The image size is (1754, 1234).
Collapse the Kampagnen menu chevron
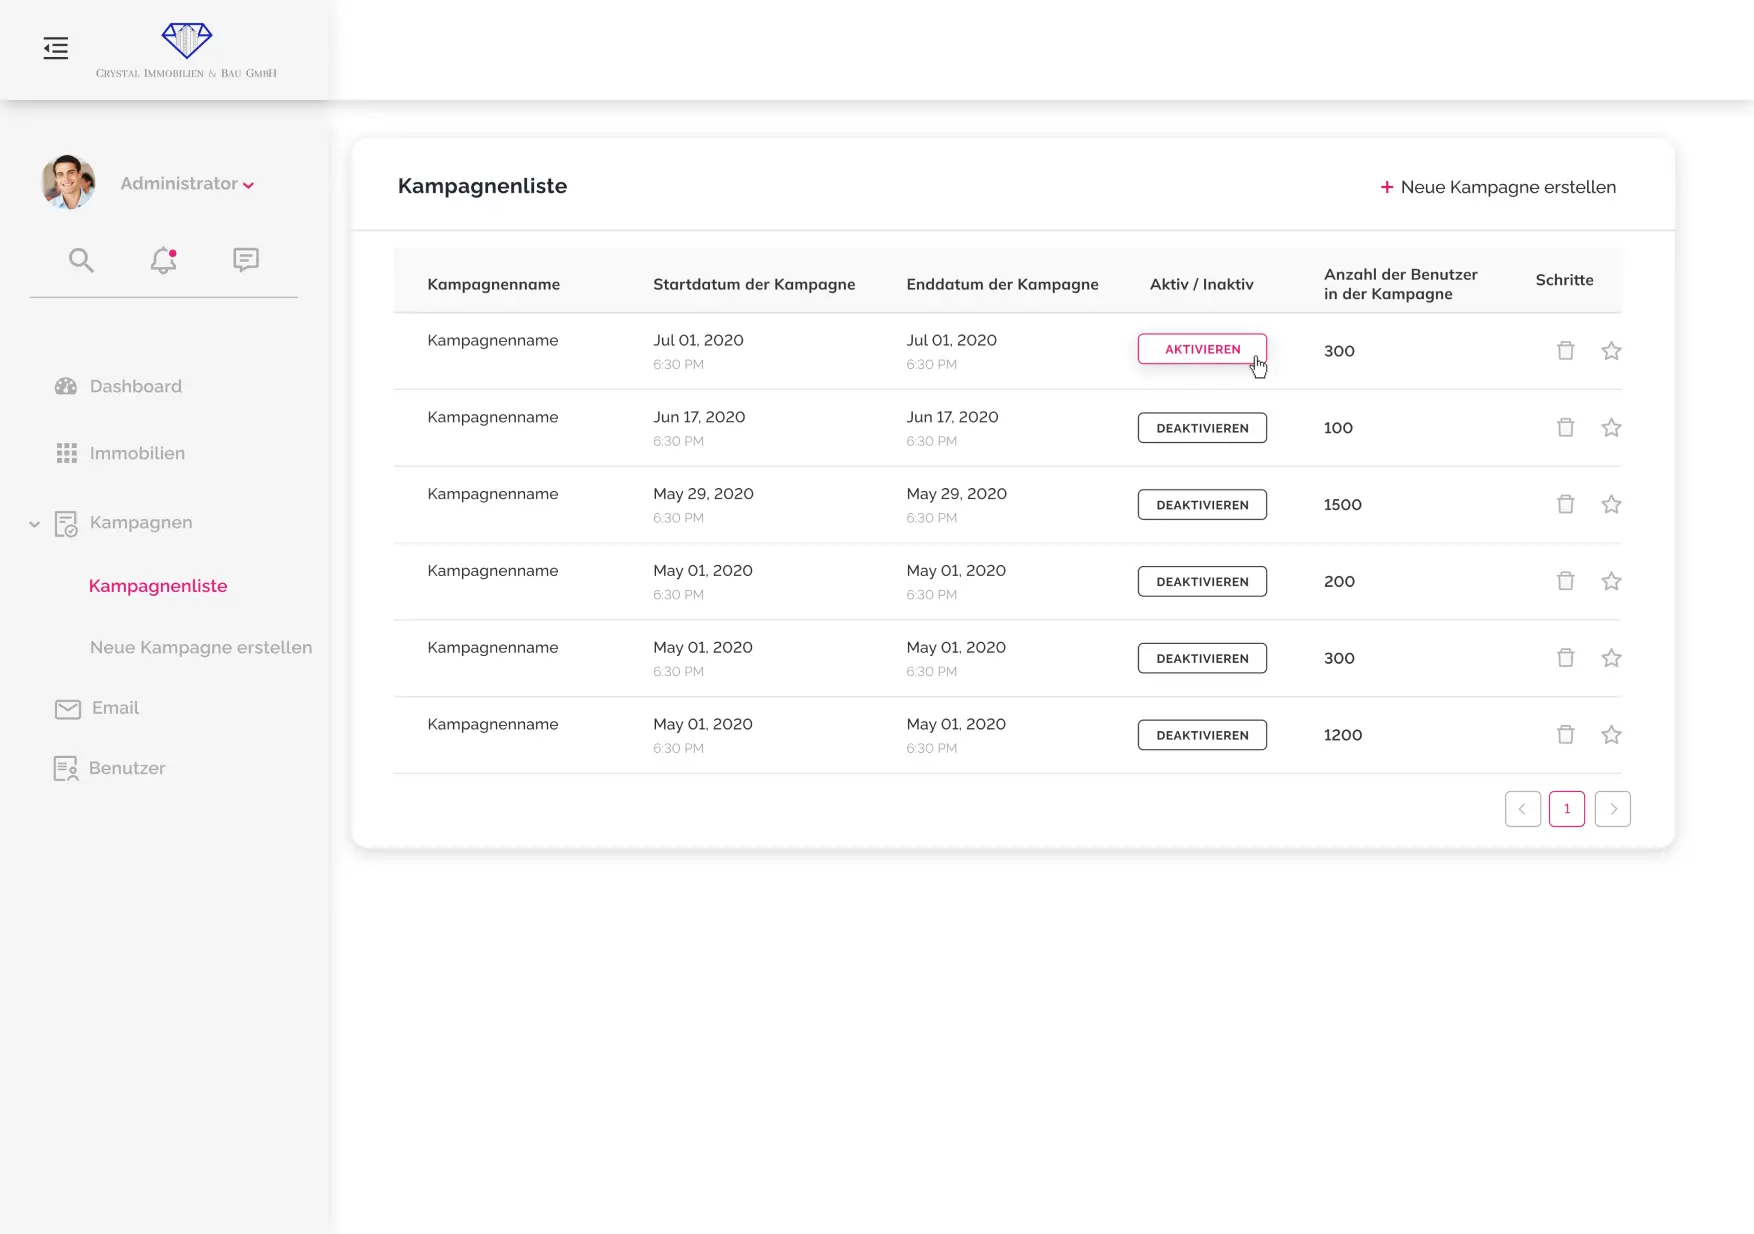pyautogui.click(x=34, y=524)
